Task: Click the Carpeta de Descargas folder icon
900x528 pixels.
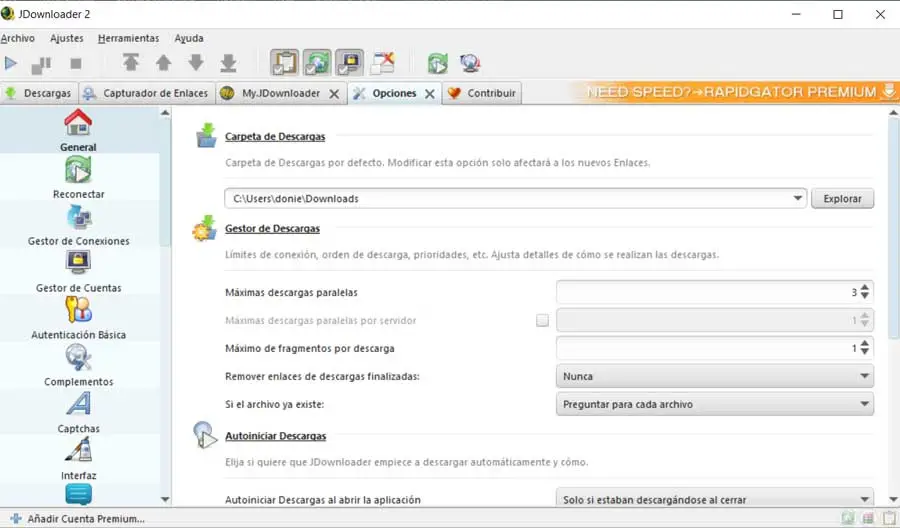Action: pos(206,135)
